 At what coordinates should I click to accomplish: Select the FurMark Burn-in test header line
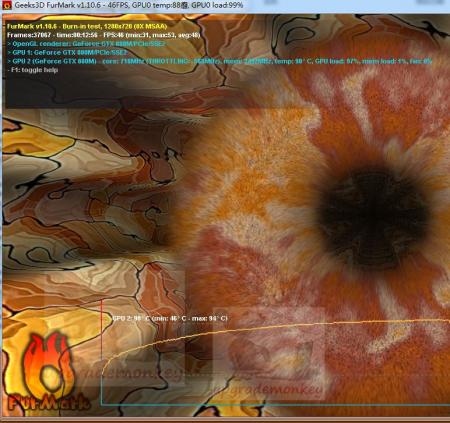pos(87,26)
